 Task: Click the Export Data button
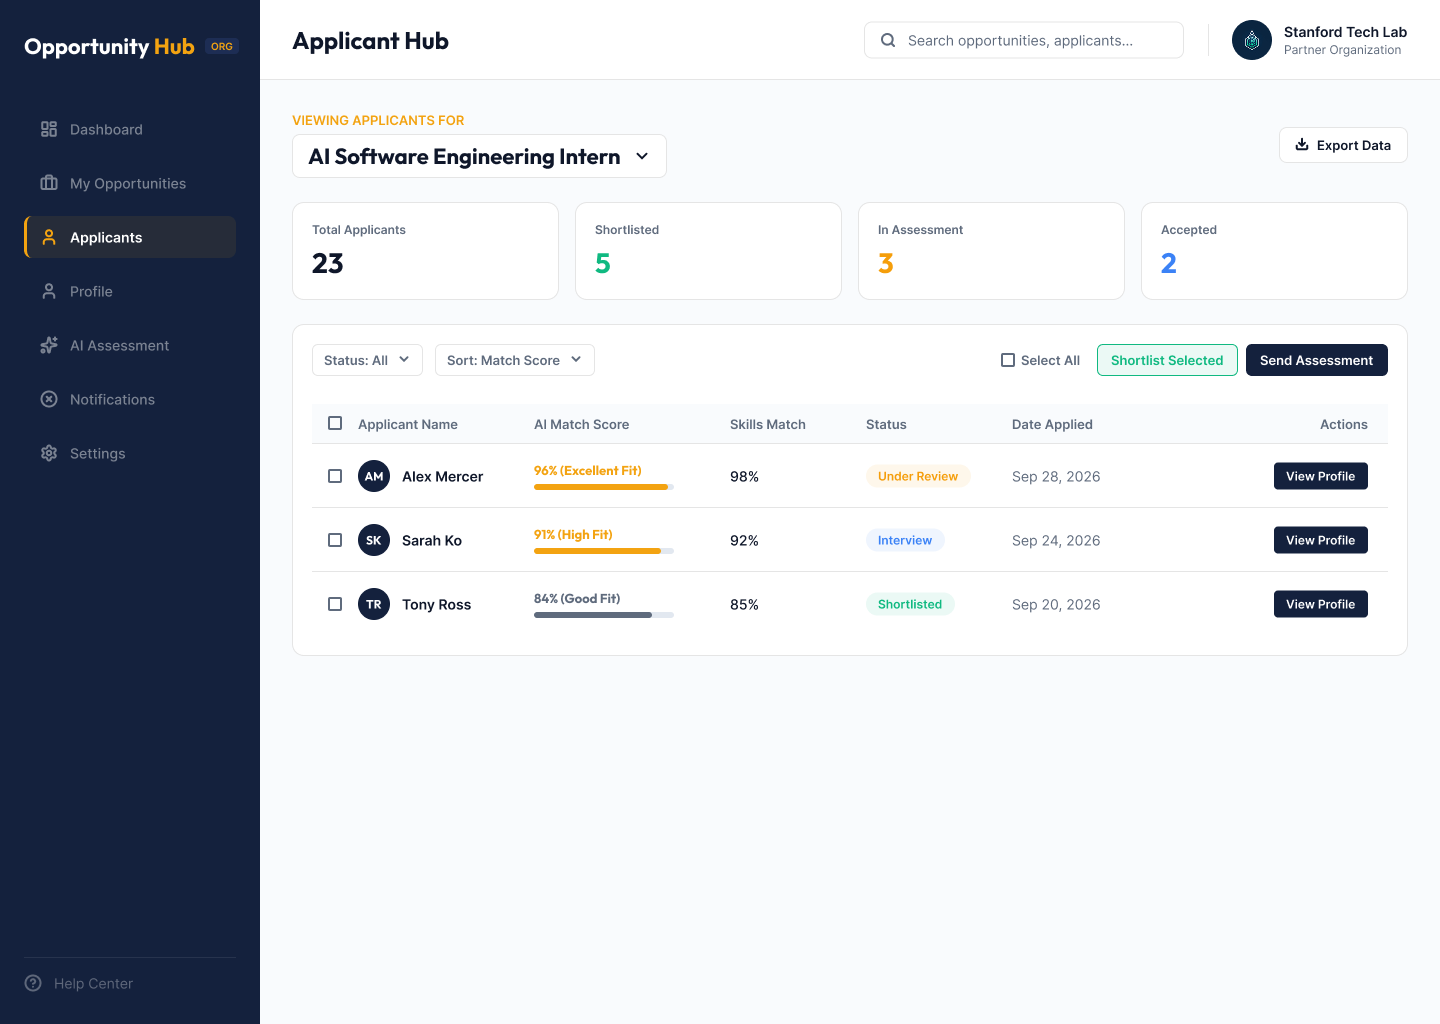click(1343, 145)
